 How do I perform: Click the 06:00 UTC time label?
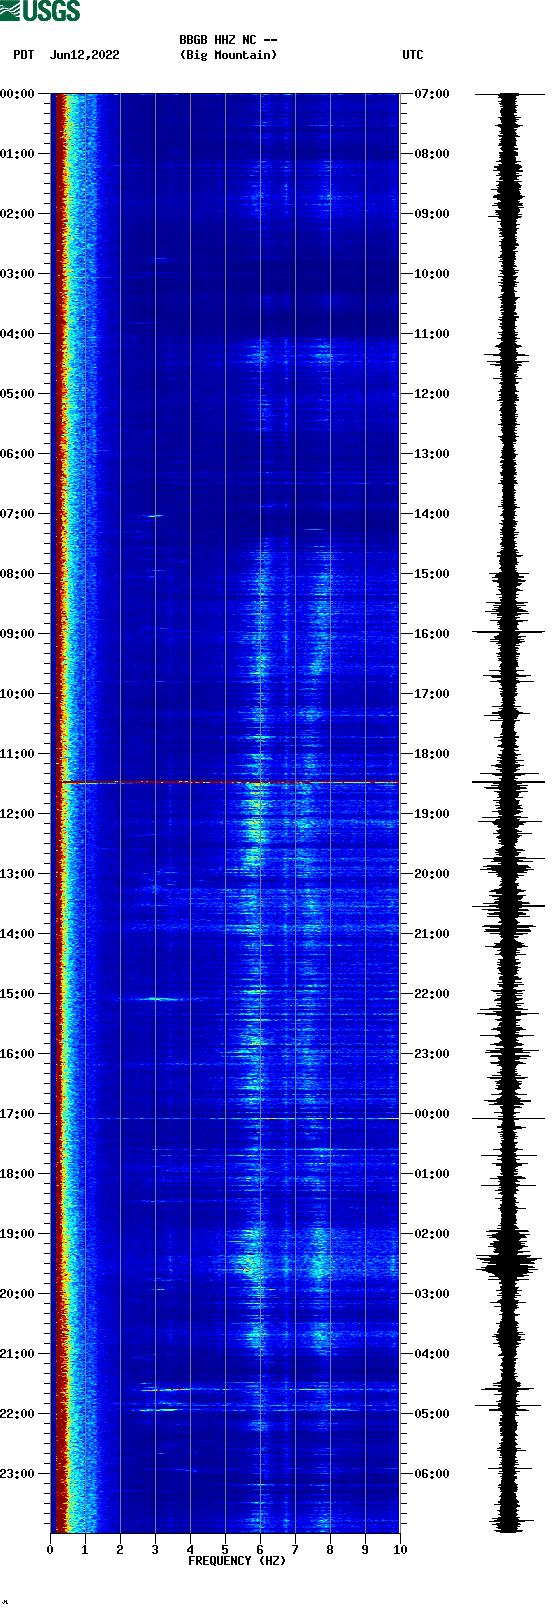[x=432, y=1474]
